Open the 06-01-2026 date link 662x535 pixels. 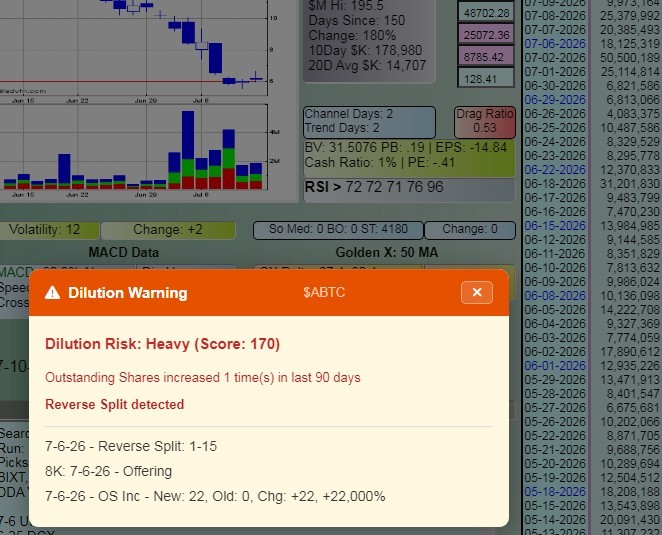(555, 366)
